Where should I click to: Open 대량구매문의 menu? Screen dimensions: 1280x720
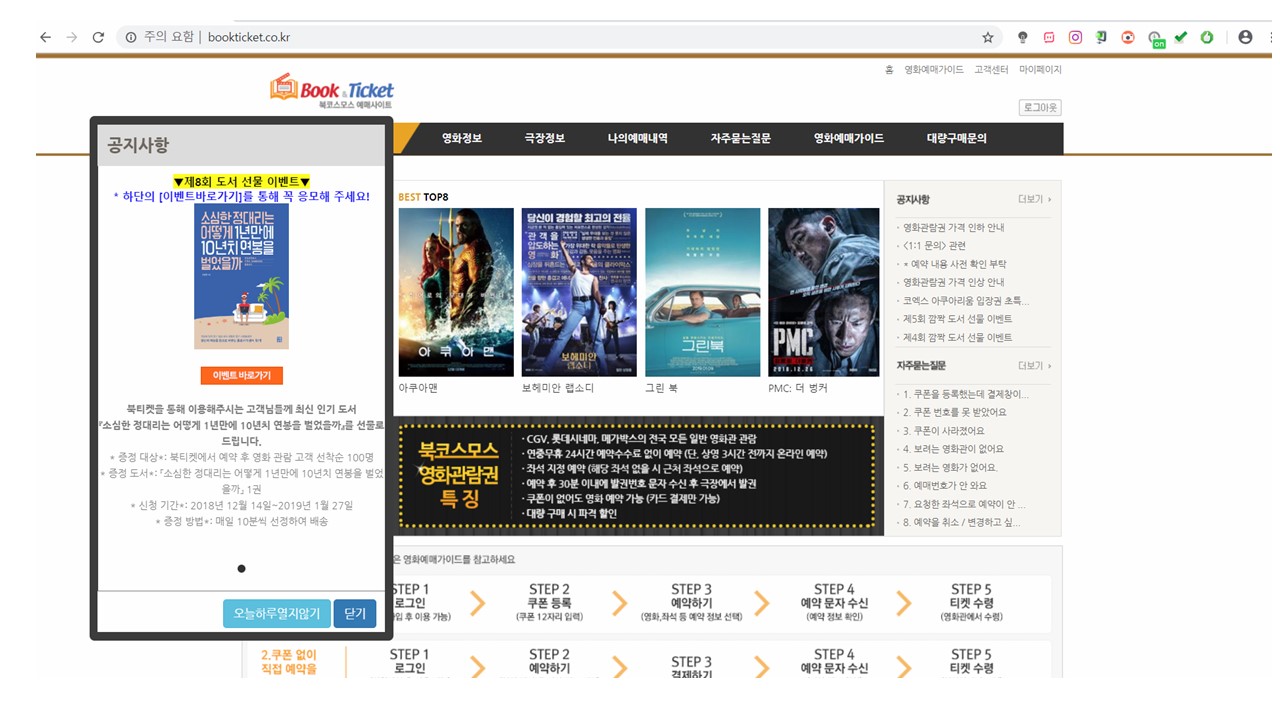click(x=957, y=138)
